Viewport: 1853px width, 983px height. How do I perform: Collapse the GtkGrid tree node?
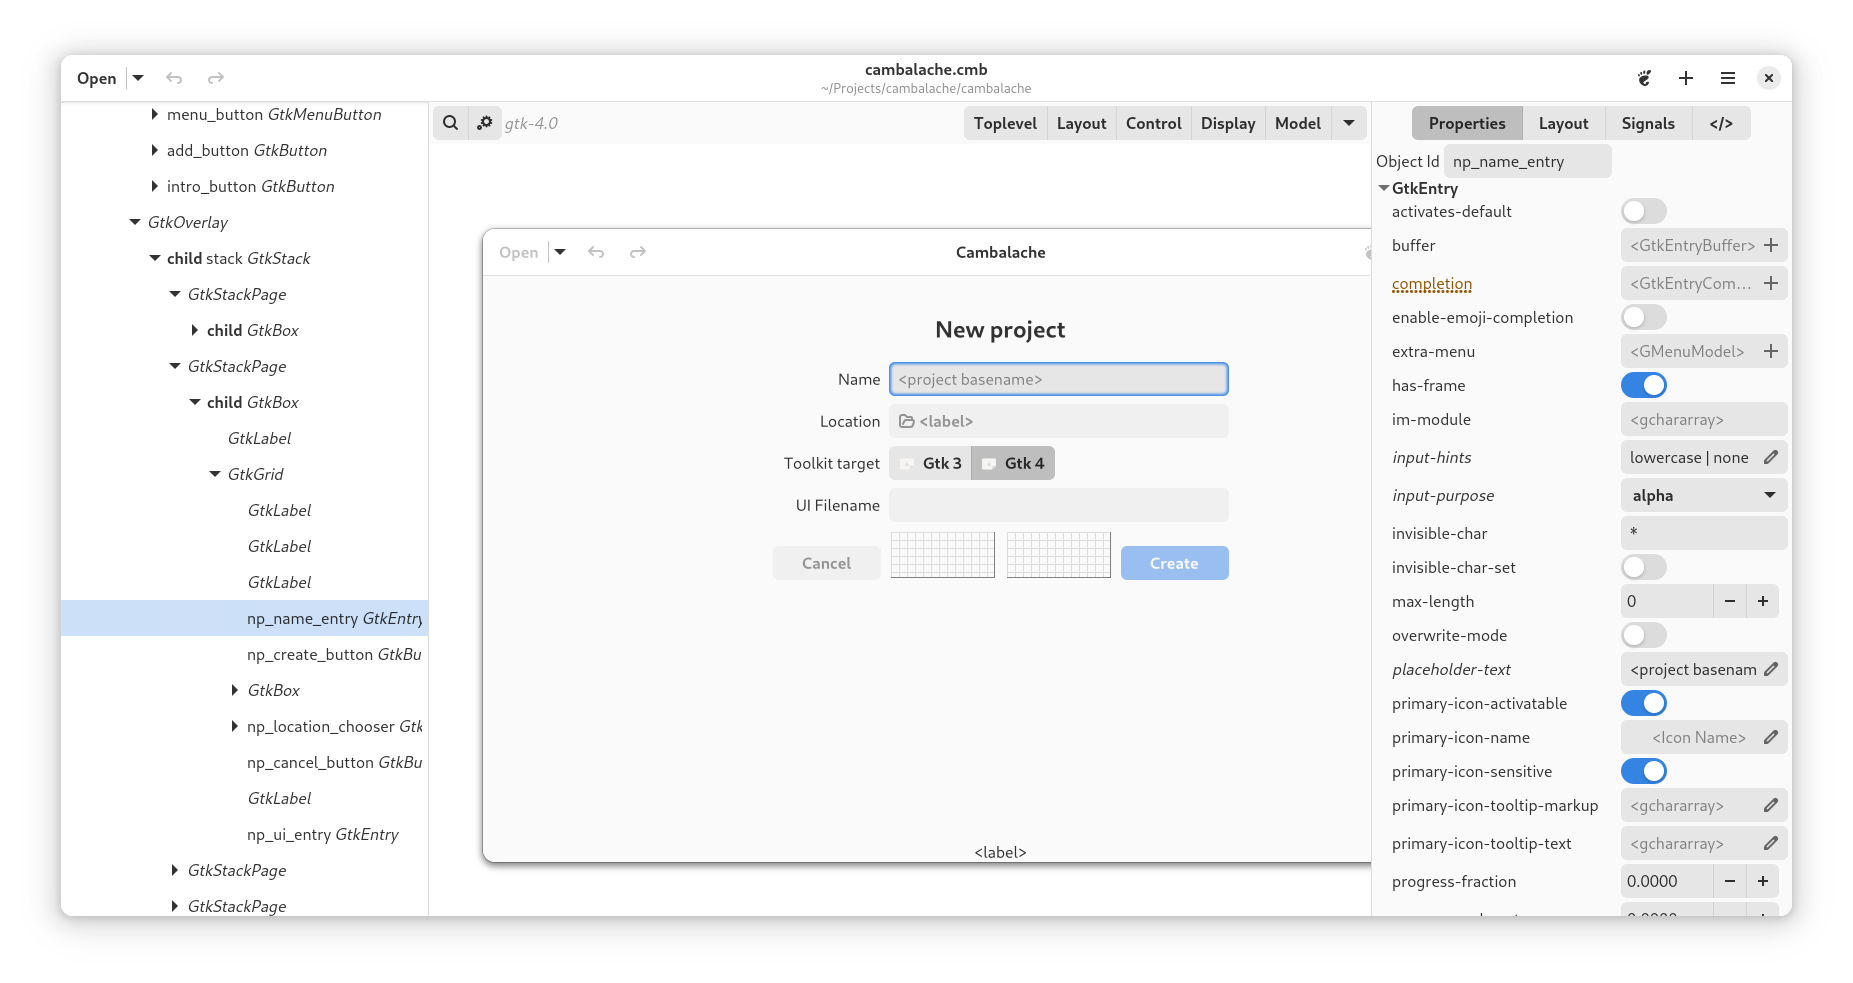pyautogui.click(x=215, y=474)
